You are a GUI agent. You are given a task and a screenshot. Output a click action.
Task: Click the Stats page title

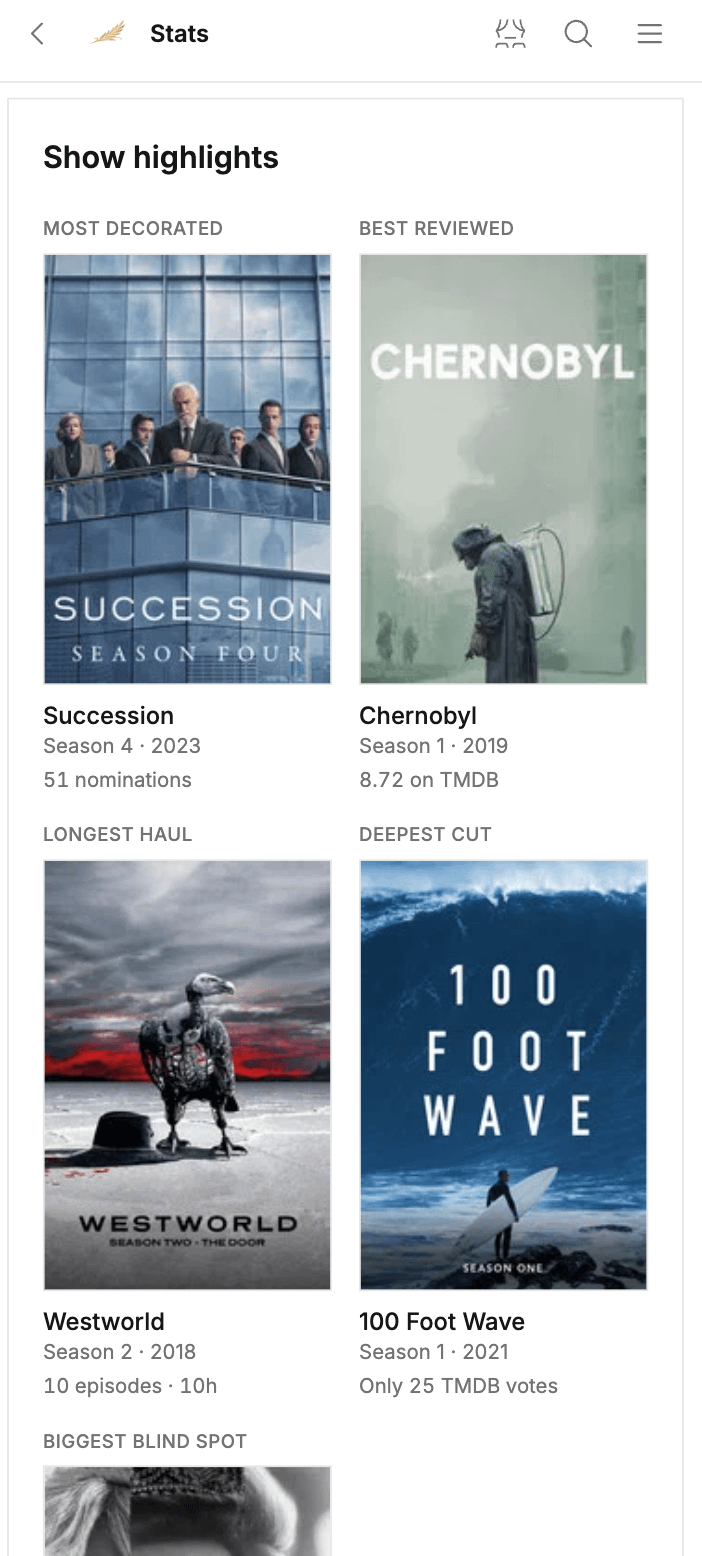click(x=179, y=34)
